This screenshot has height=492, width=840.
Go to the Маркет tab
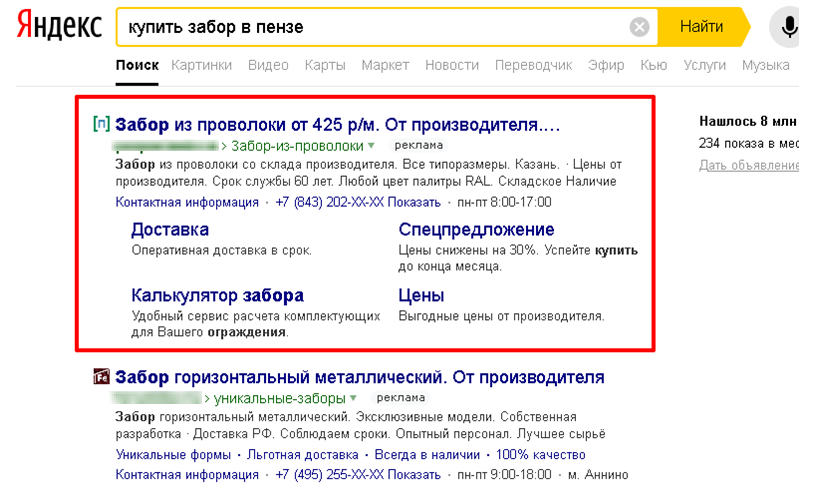pyautogui.click(x=385, y=65)
